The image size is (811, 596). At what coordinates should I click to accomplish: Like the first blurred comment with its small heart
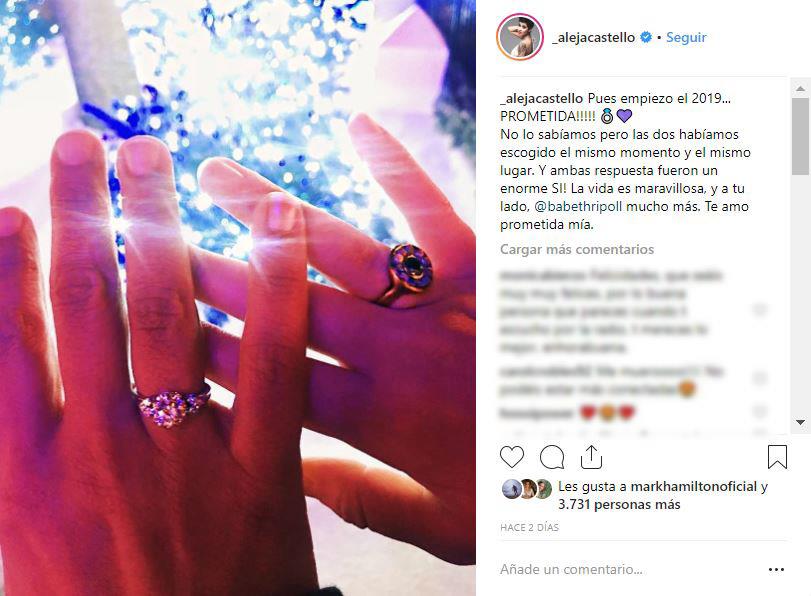click(x=760, y=310)
